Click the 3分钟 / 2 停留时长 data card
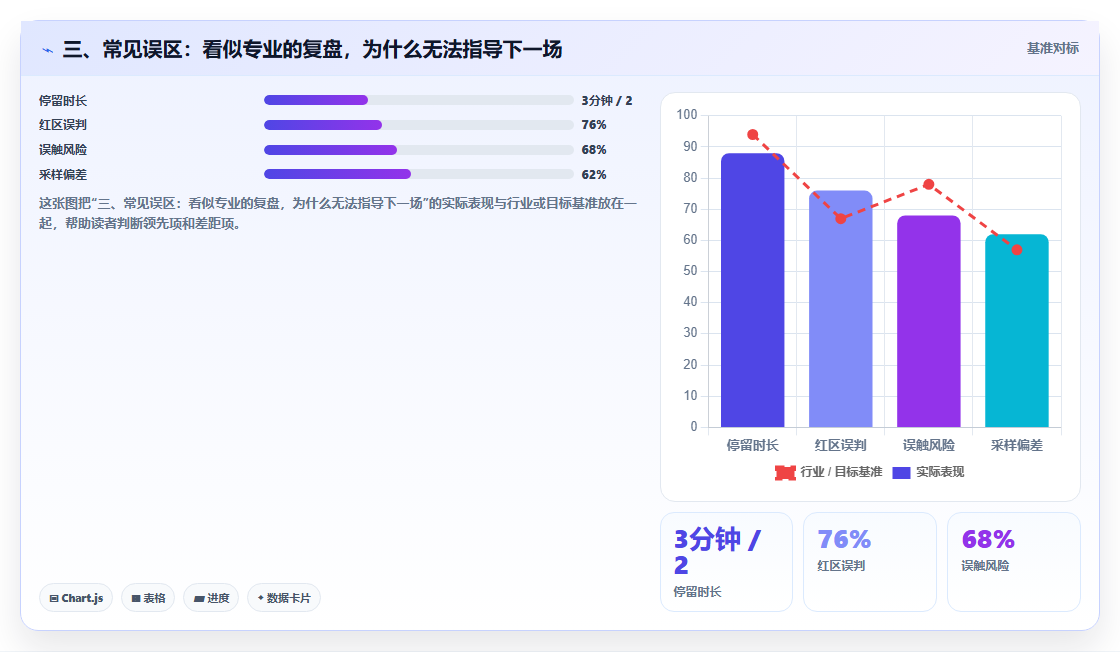 [726, 562]
